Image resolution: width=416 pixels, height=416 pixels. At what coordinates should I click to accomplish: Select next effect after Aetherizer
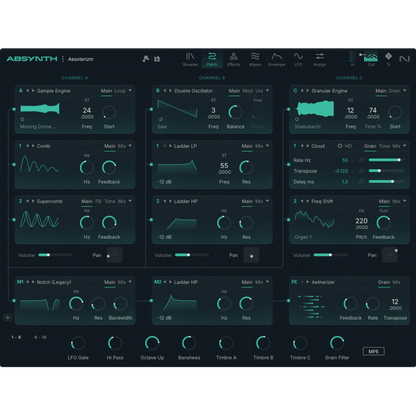pyautogui.click(x=308, y=282)
